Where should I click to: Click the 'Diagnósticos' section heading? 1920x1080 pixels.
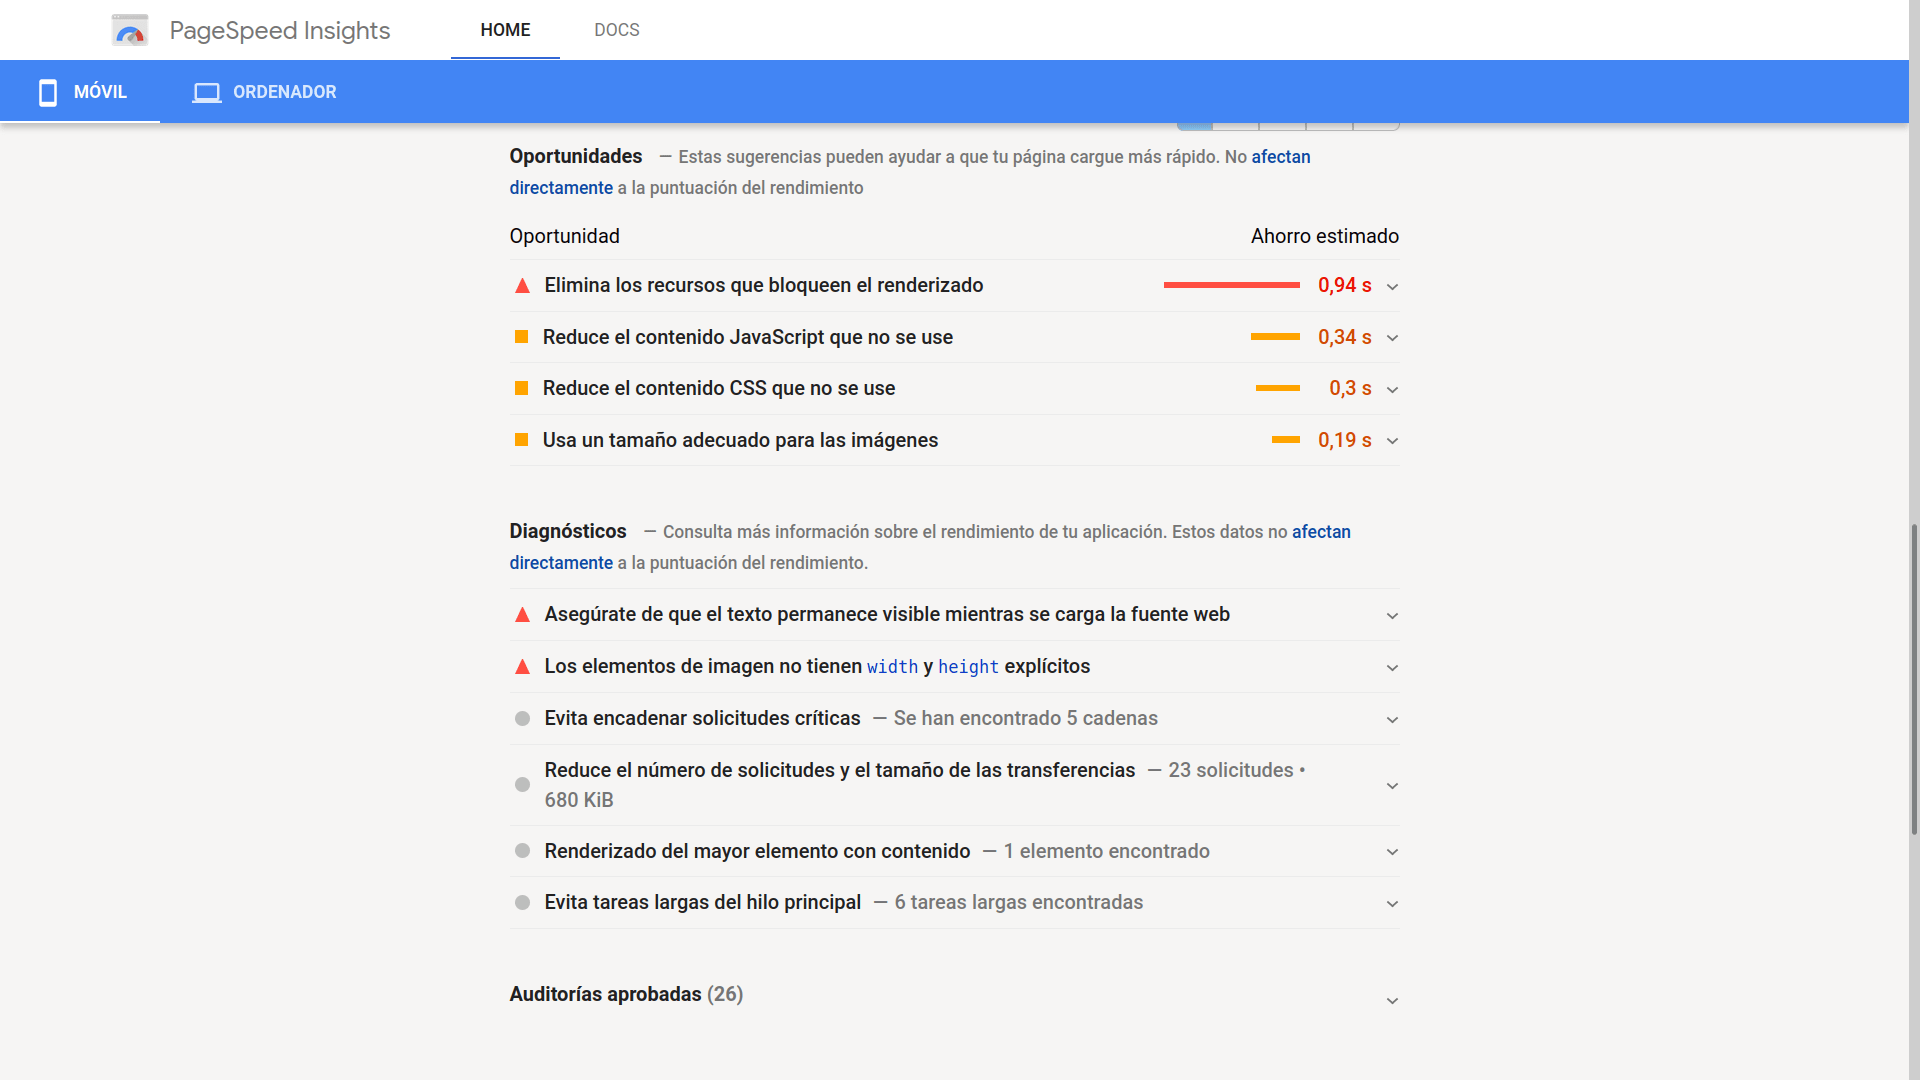tap(568, 531)
